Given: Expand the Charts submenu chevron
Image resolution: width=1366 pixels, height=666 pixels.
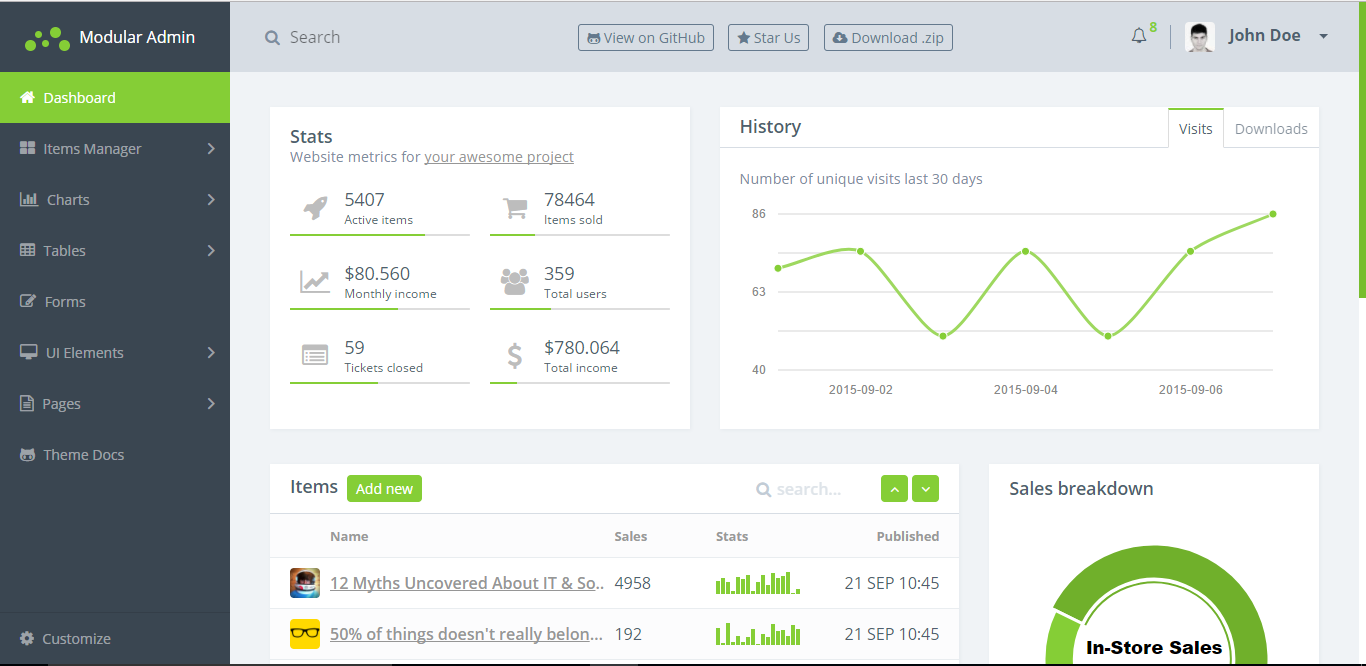Looking at the screenshot, I should point(211,199).
